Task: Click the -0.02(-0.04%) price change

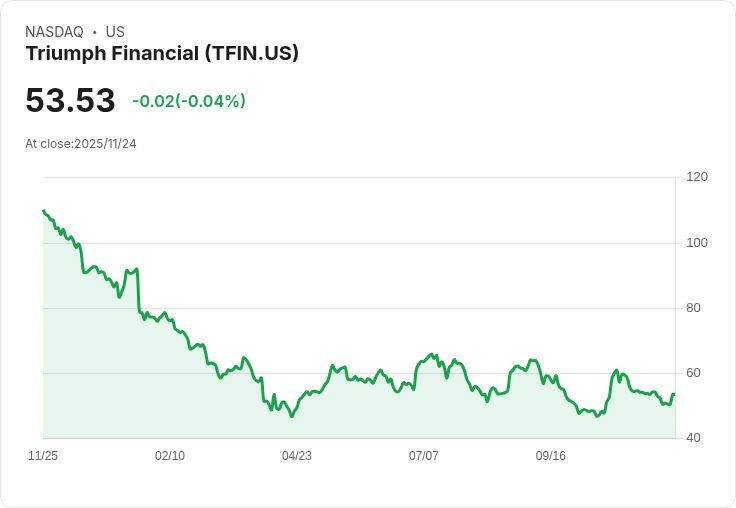Action: tap(189, 101)
